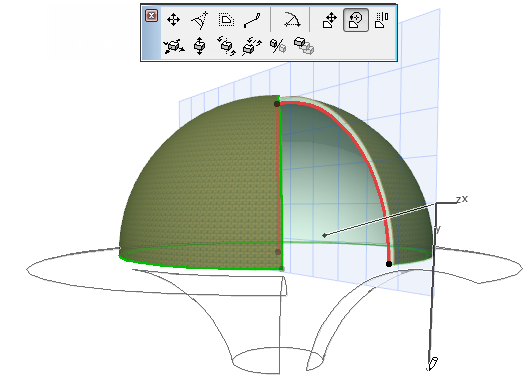
Task: Click the black node atop the red profile
Action: (277, 104)
